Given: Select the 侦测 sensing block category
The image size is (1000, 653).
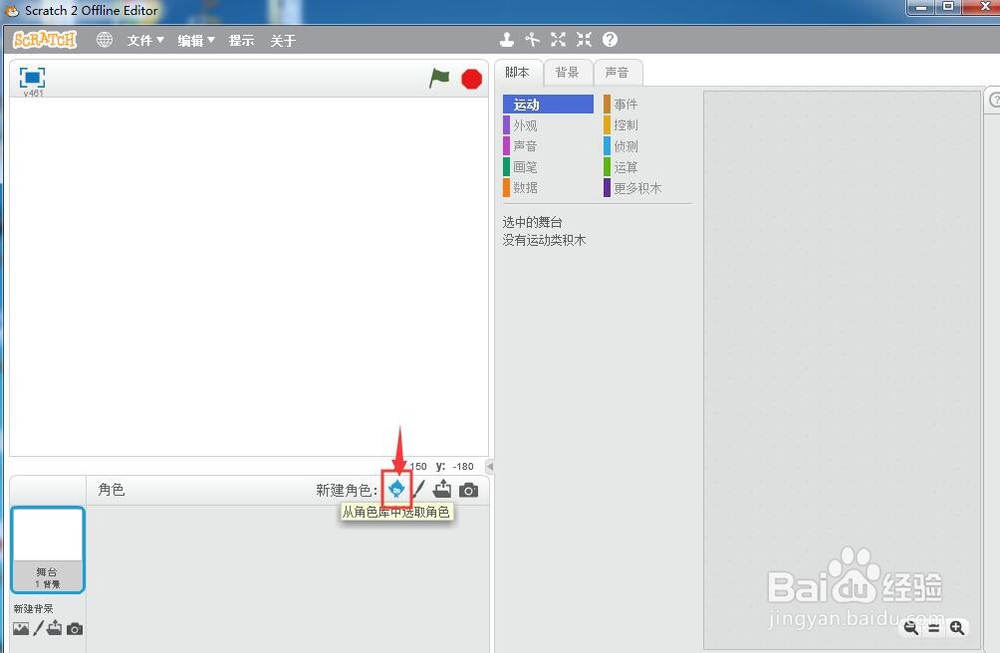Looking at the screenshot, I should coord(647,146).
